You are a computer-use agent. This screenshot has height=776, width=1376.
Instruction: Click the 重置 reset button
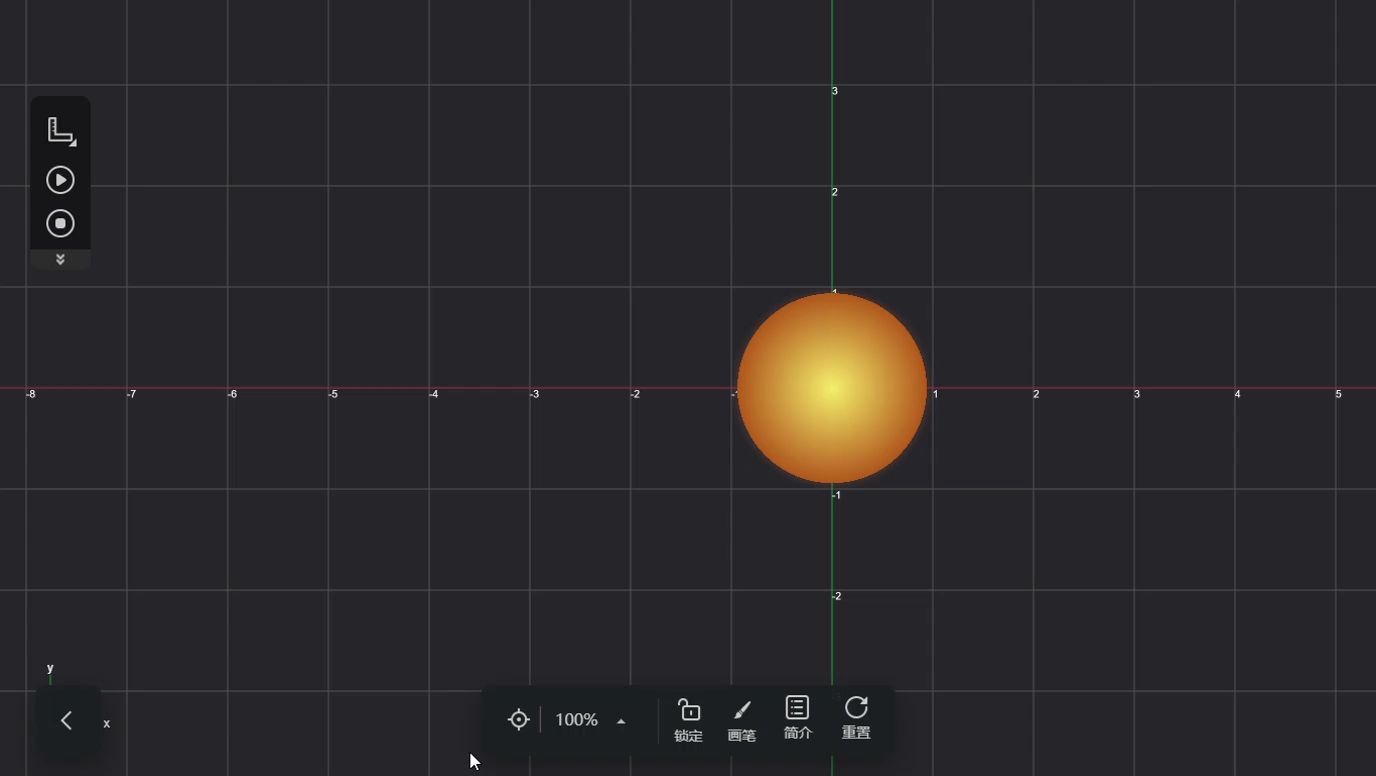(856, 718)
